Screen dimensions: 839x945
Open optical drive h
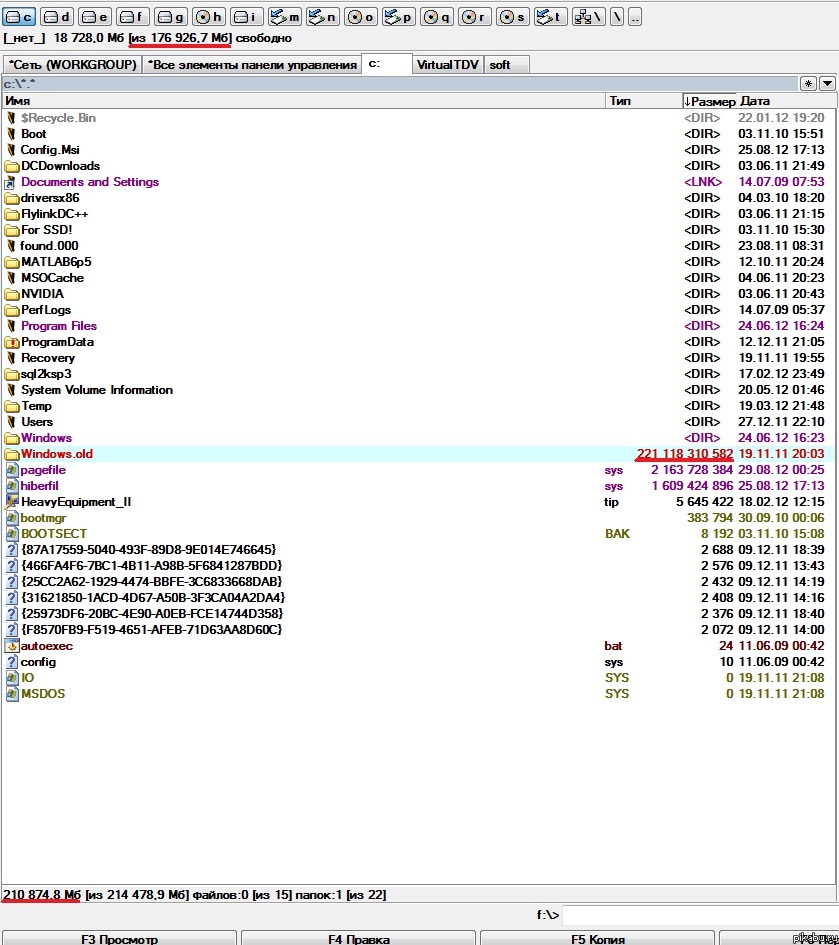(x=209, y=17)
